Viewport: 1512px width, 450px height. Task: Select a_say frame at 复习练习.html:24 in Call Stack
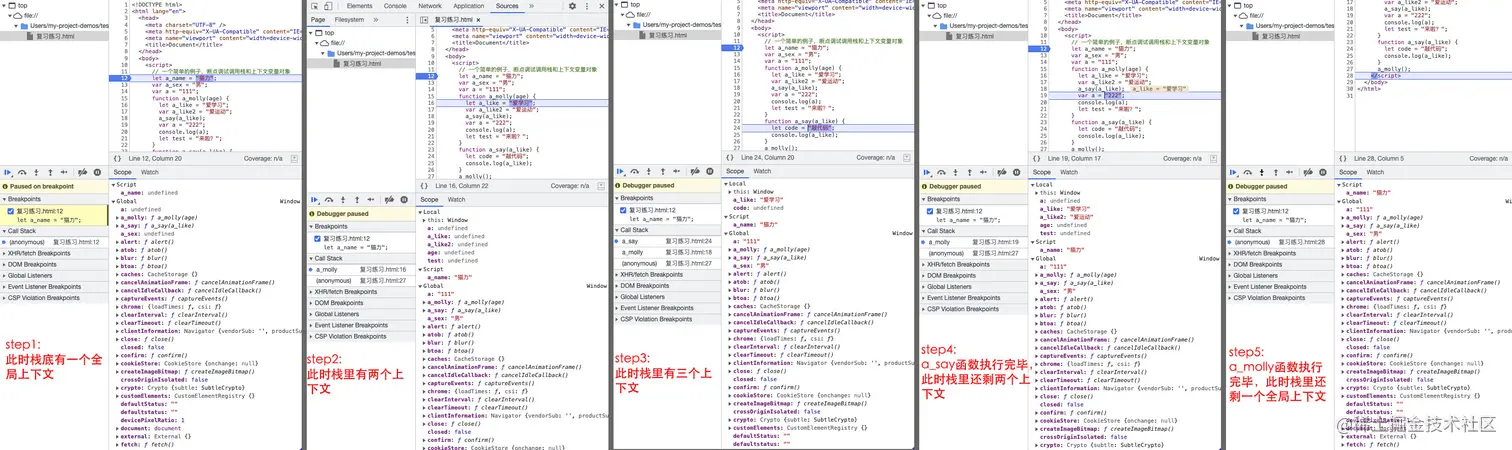tap(667, 241)
